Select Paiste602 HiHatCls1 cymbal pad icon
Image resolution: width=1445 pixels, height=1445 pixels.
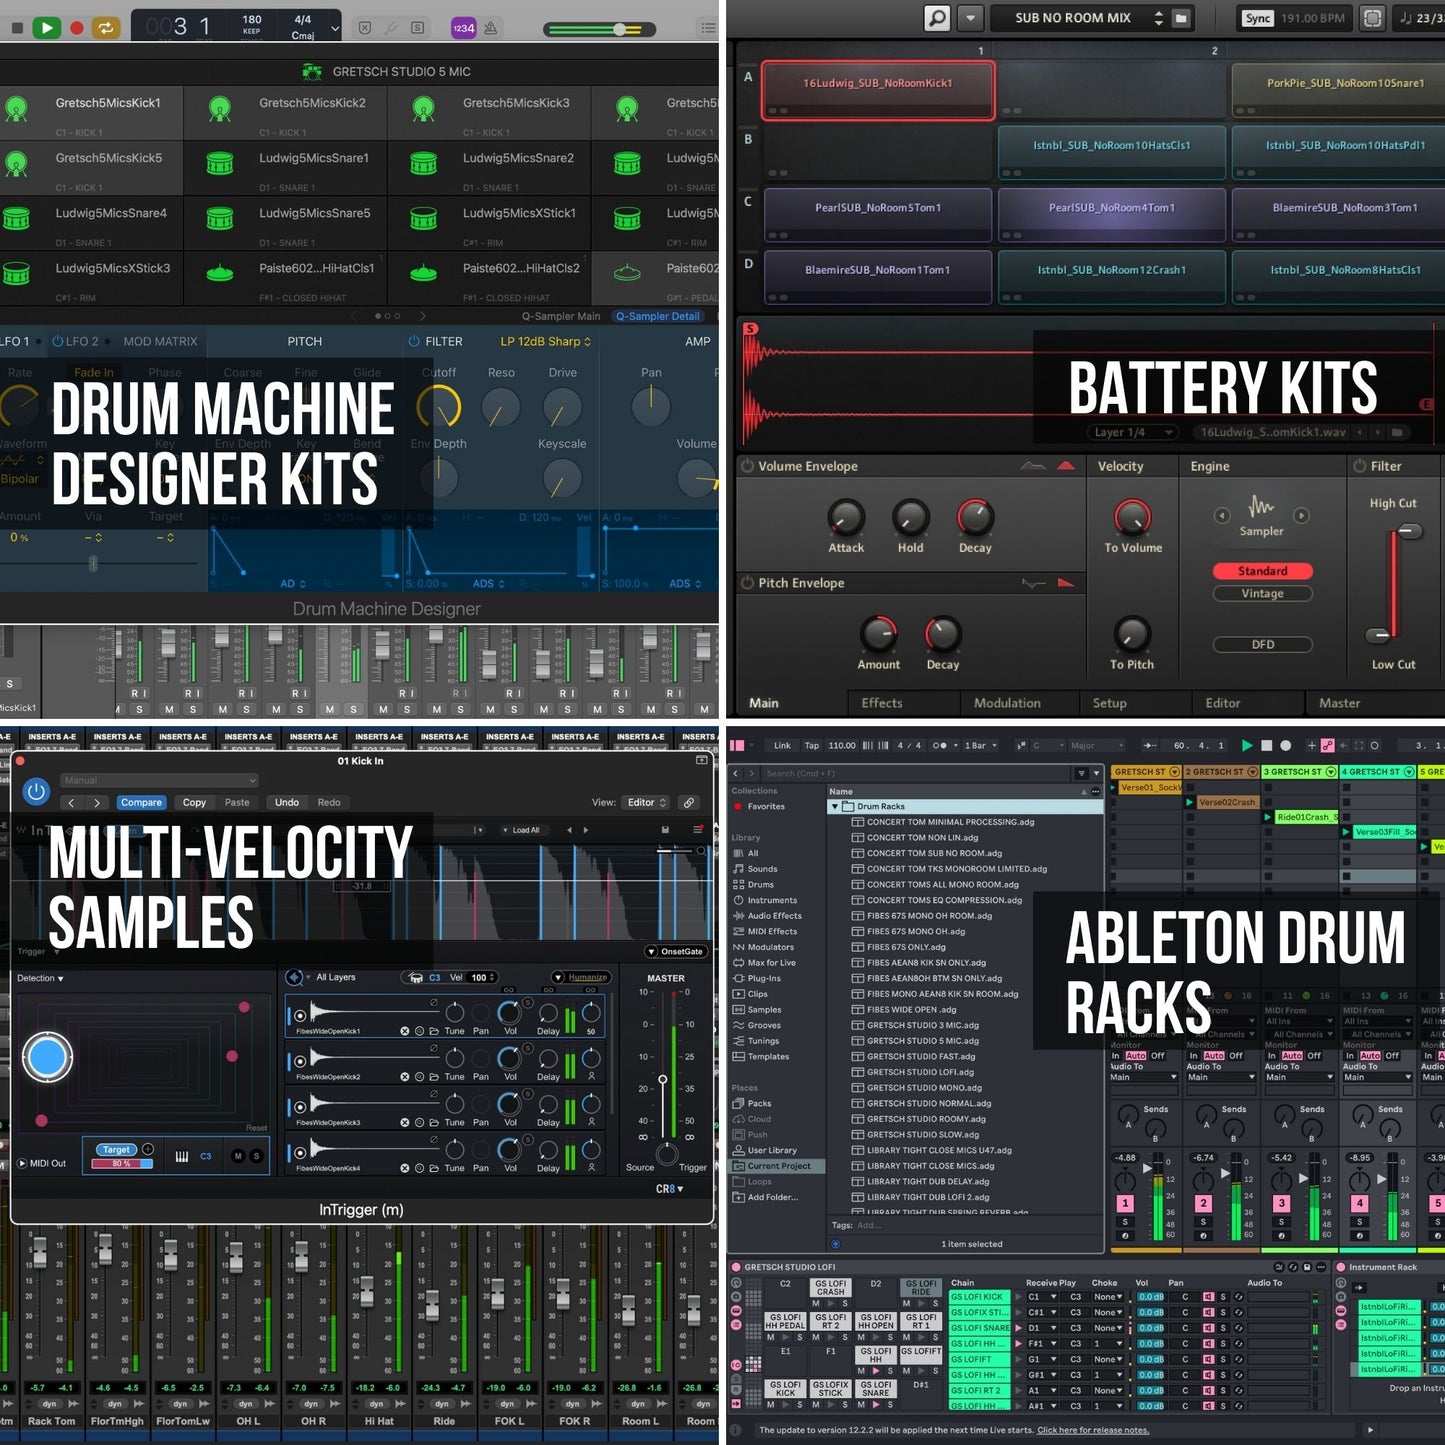click(220, 273)
